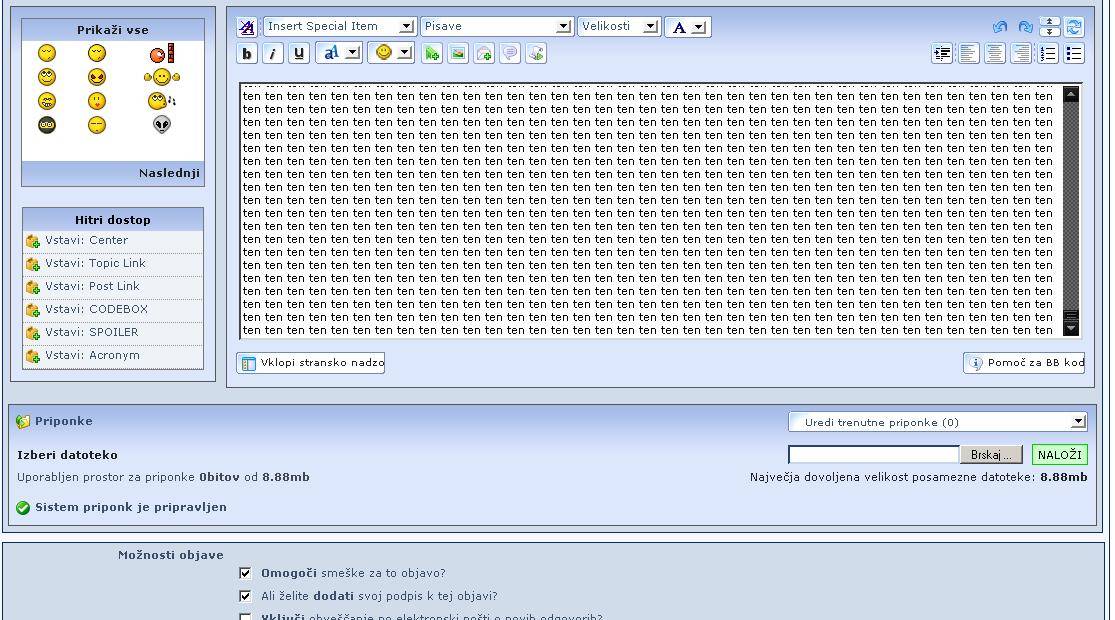Enlarge the editor with the down-arrow button

(x=1050, y=32)
